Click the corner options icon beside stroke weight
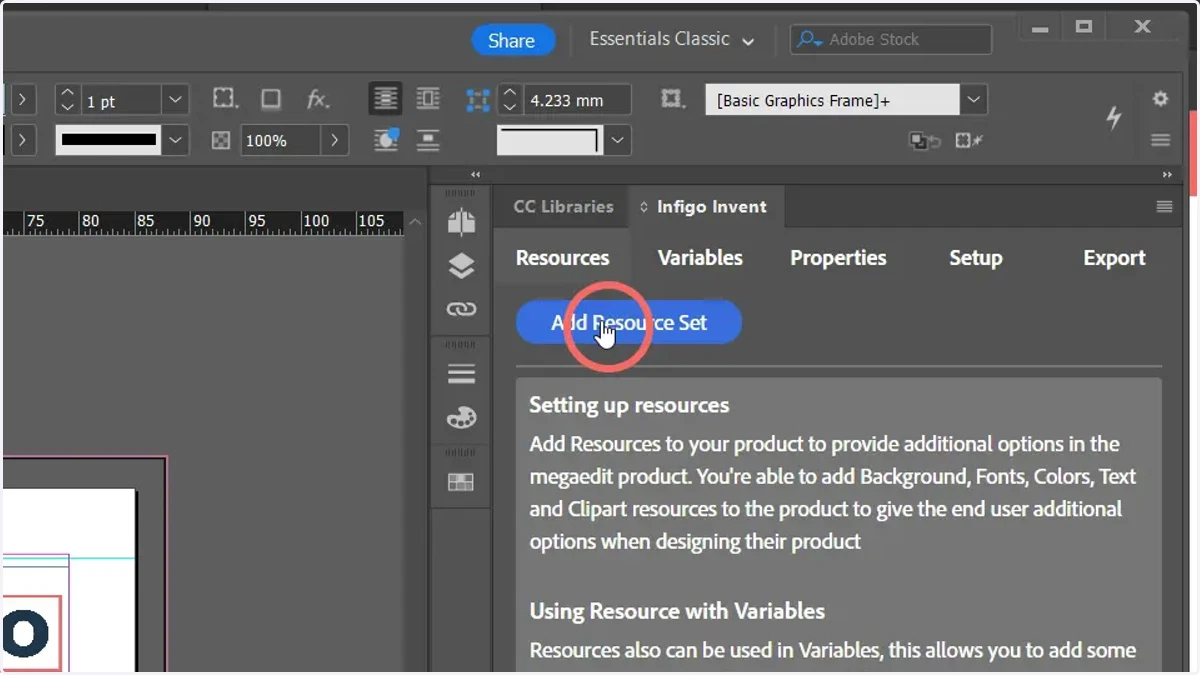1200x675 pixels. point(225,98)
